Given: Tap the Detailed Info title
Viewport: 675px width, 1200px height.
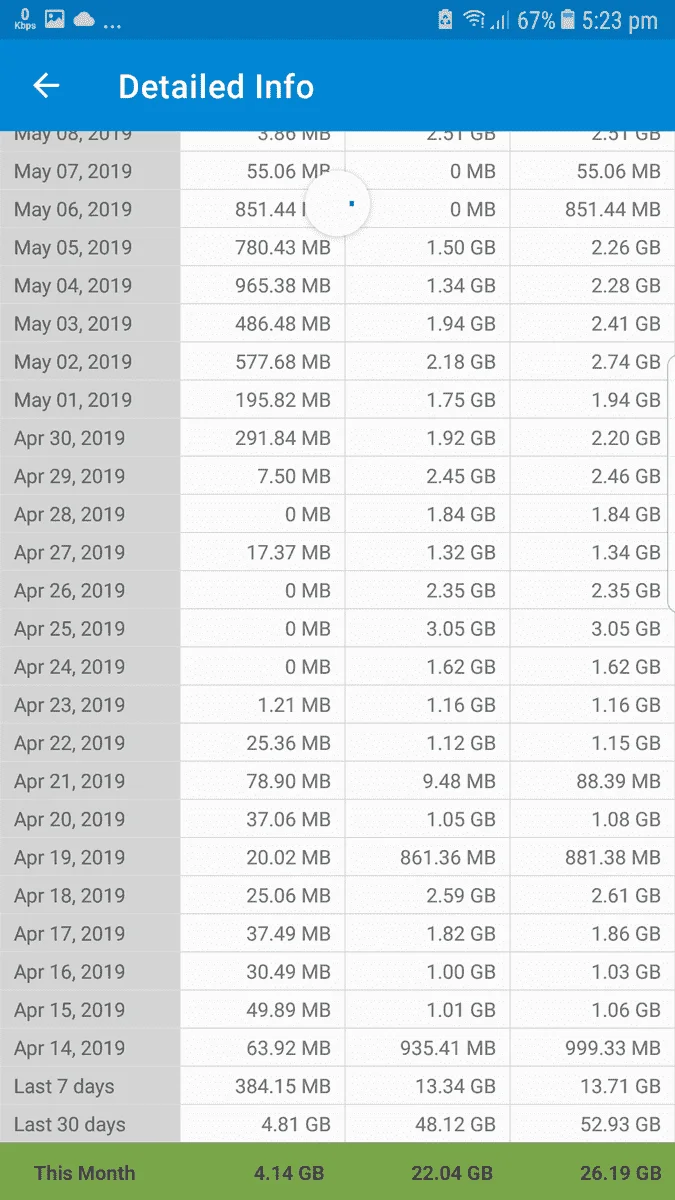Looking at the screenshot, I should click(x=216, y=87).
